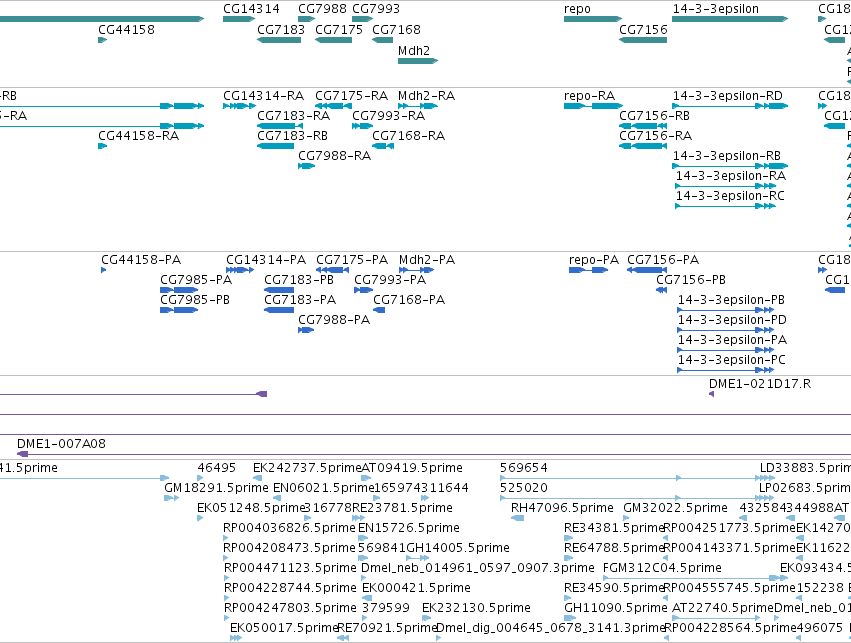Click protein Mdh2-PA
Image resolution: width=851 pixels, height=643 pixels.
point(416,270)
